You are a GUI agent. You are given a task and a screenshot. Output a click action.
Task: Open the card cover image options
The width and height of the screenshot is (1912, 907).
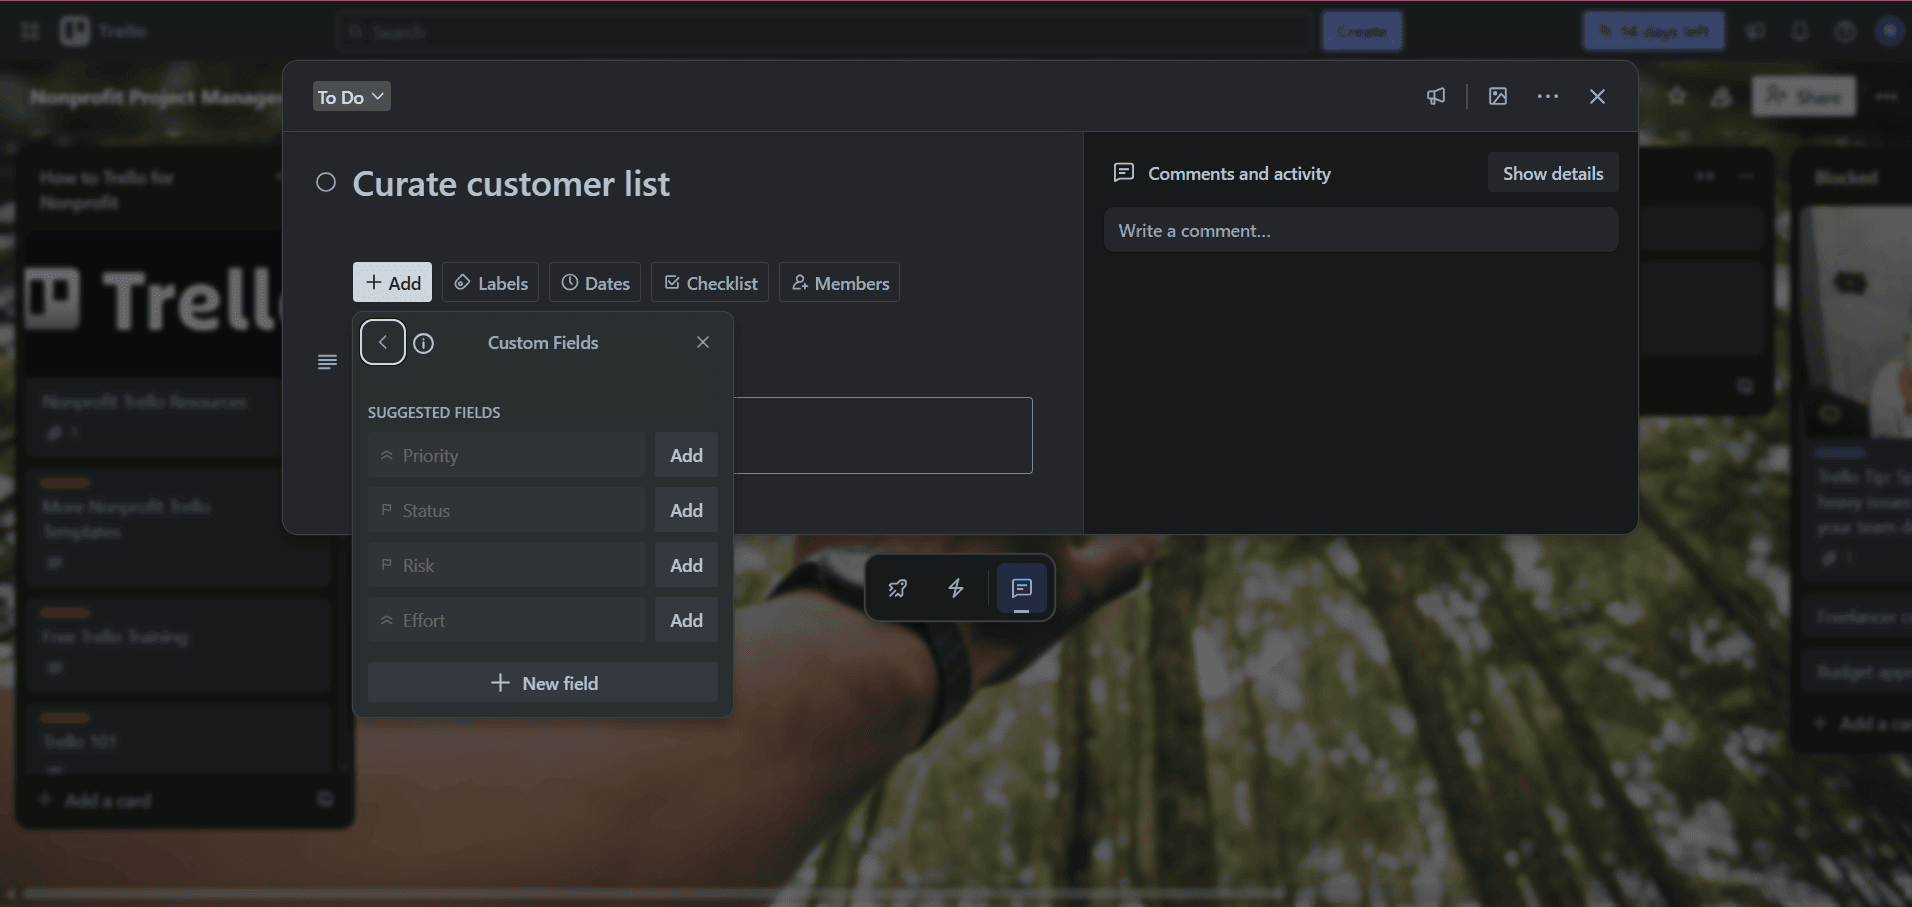pos(1498,96)
